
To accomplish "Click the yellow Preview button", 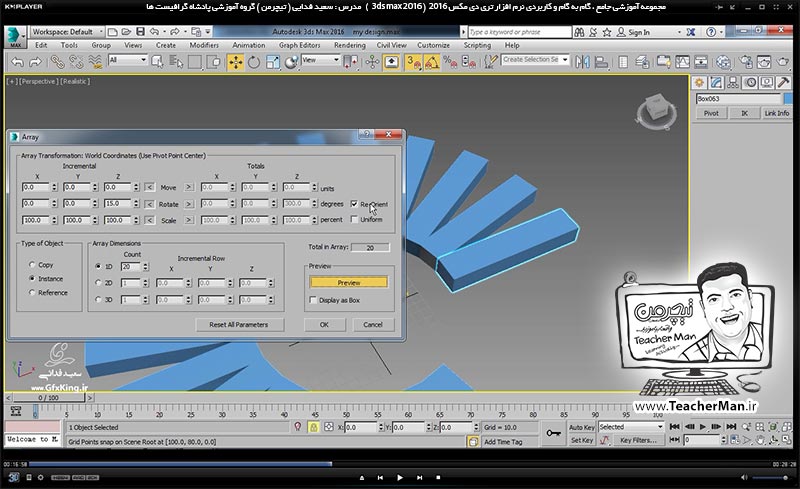I will [348, 282].
